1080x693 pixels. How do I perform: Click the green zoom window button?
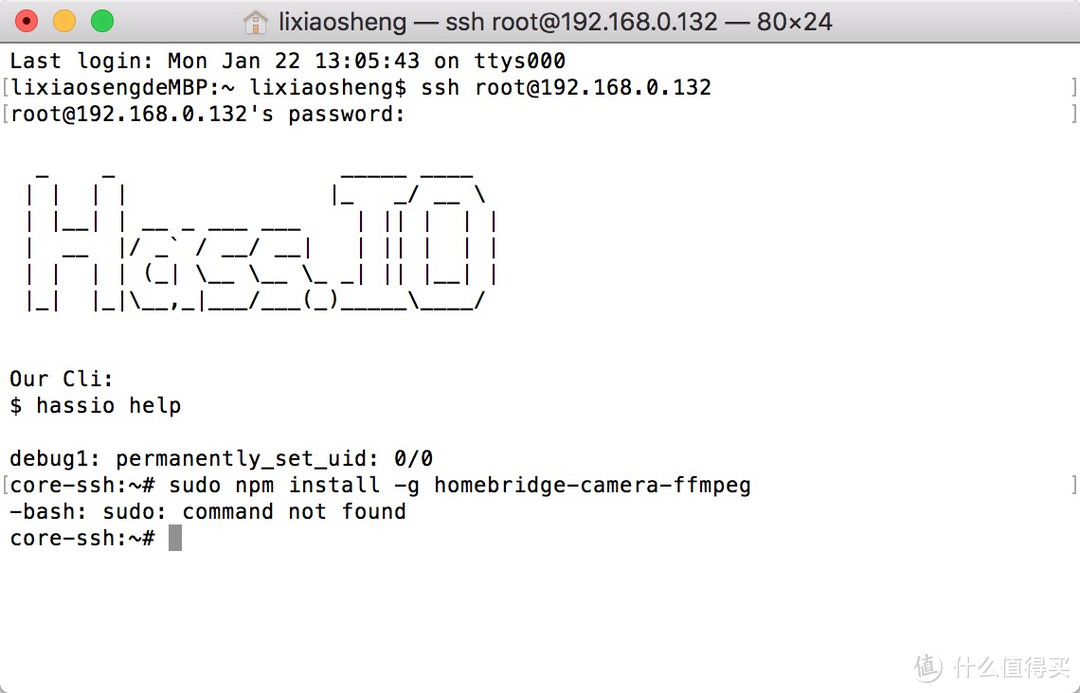coord(102,21)
